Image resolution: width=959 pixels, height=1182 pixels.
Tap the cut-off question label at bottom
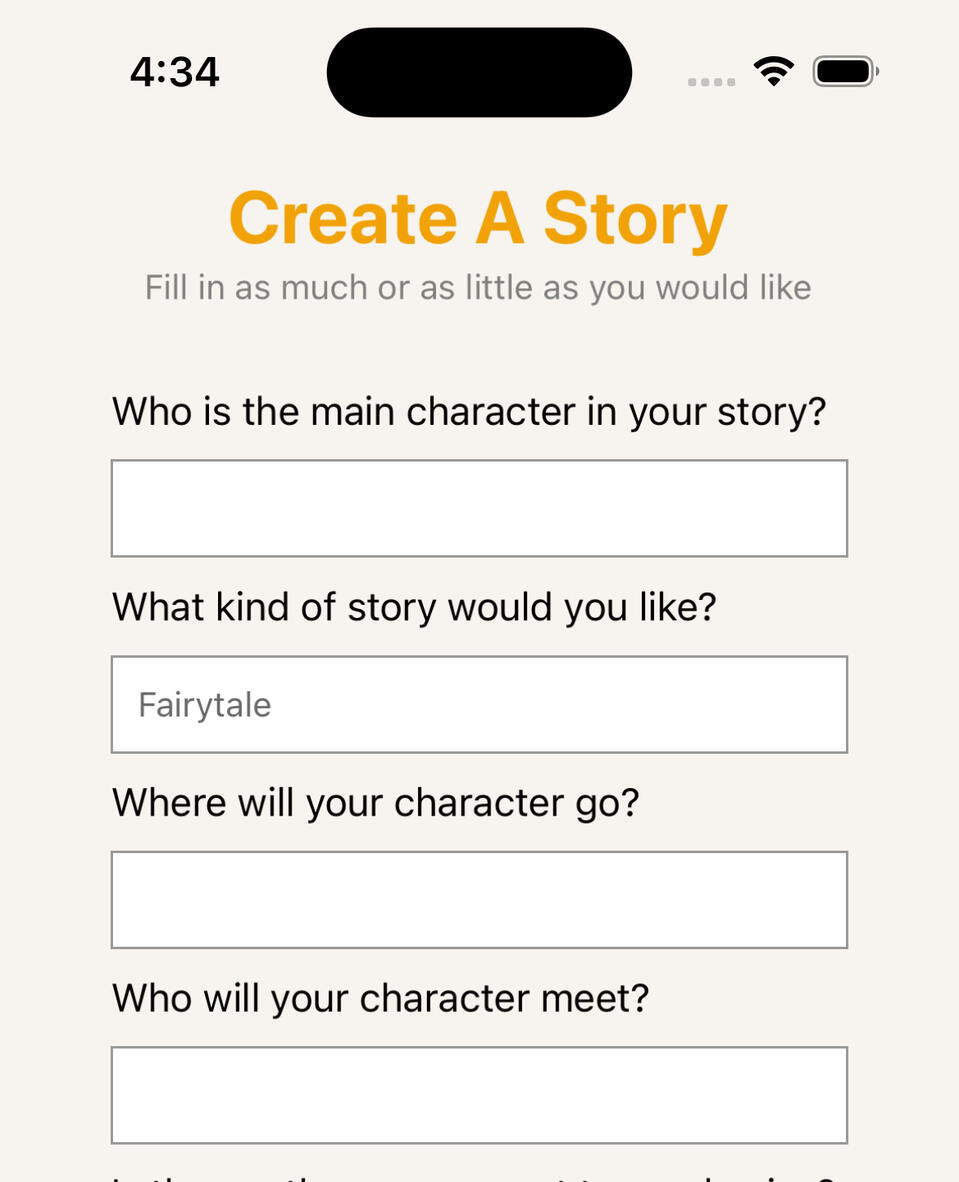pos(470,1176)
